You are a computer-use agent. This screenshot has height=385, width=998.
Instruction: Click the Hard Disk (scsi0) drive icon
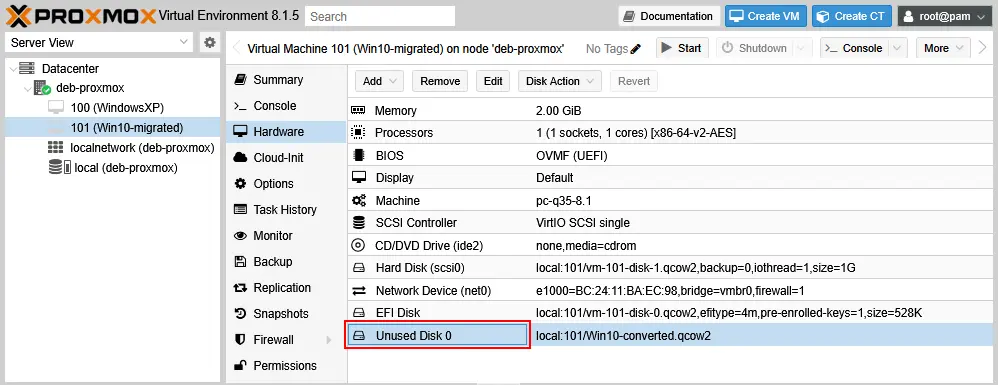coord(358,268)
